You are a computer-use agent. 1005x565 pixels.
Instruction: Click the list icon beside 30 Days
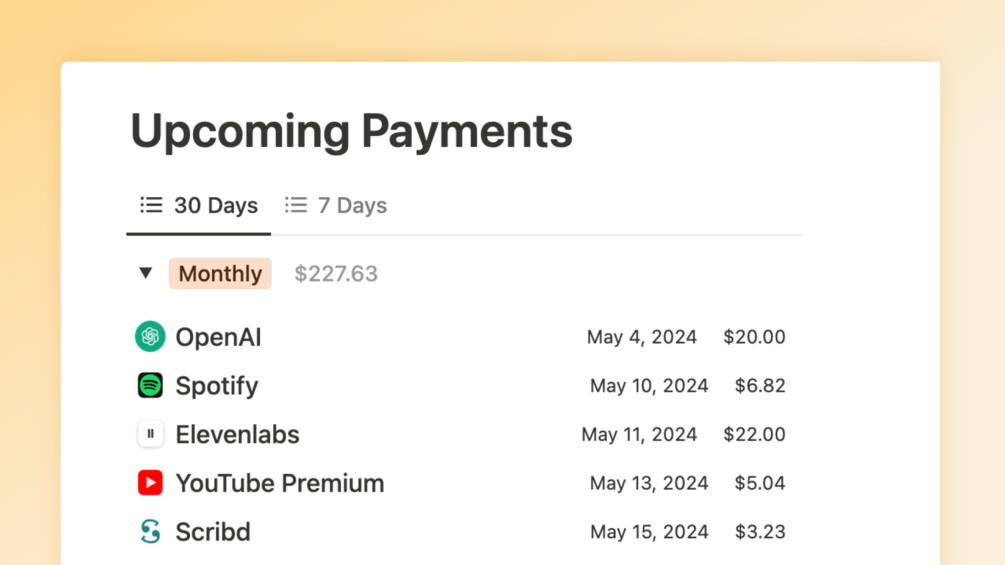[151, 205]
